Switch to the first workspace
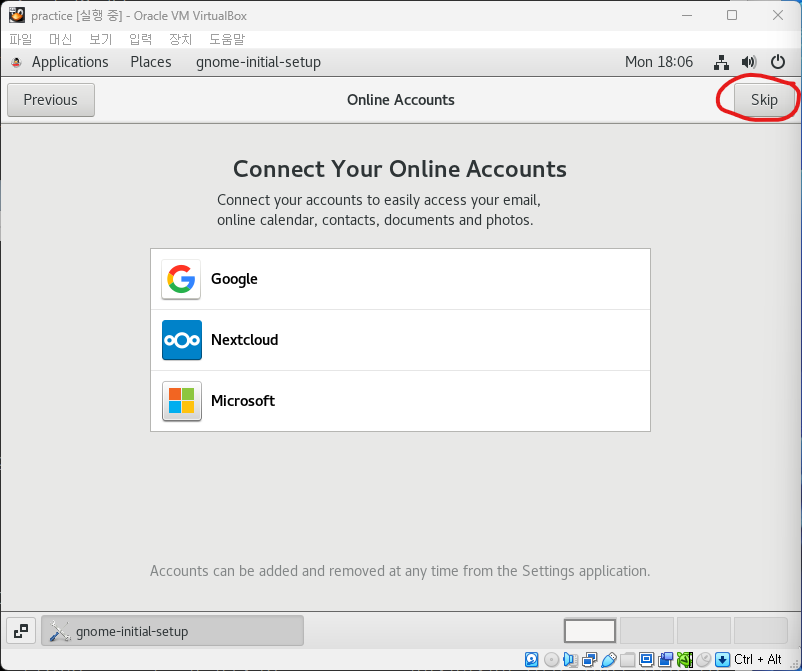 point(590,631)
